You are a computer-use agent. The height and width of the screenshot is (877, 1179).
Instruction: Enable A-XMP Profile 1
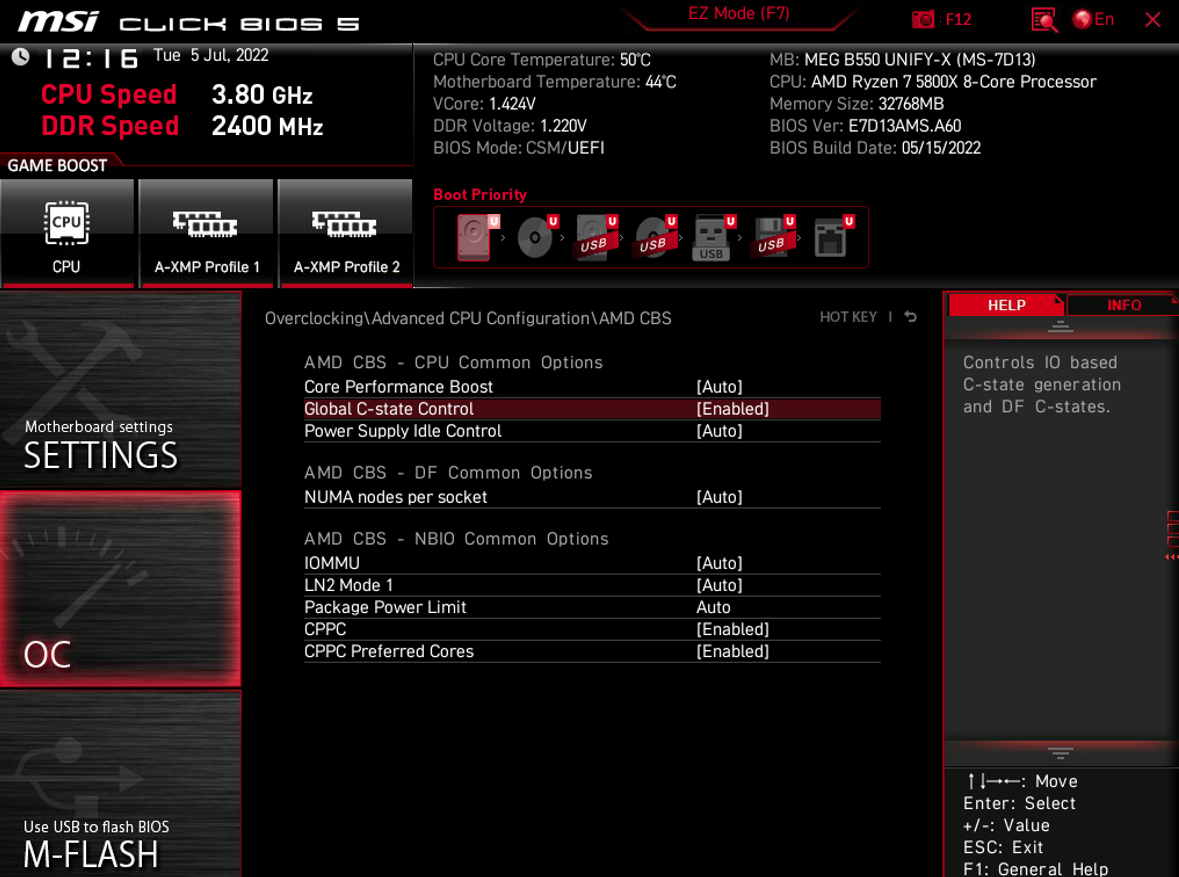[206, 233]
